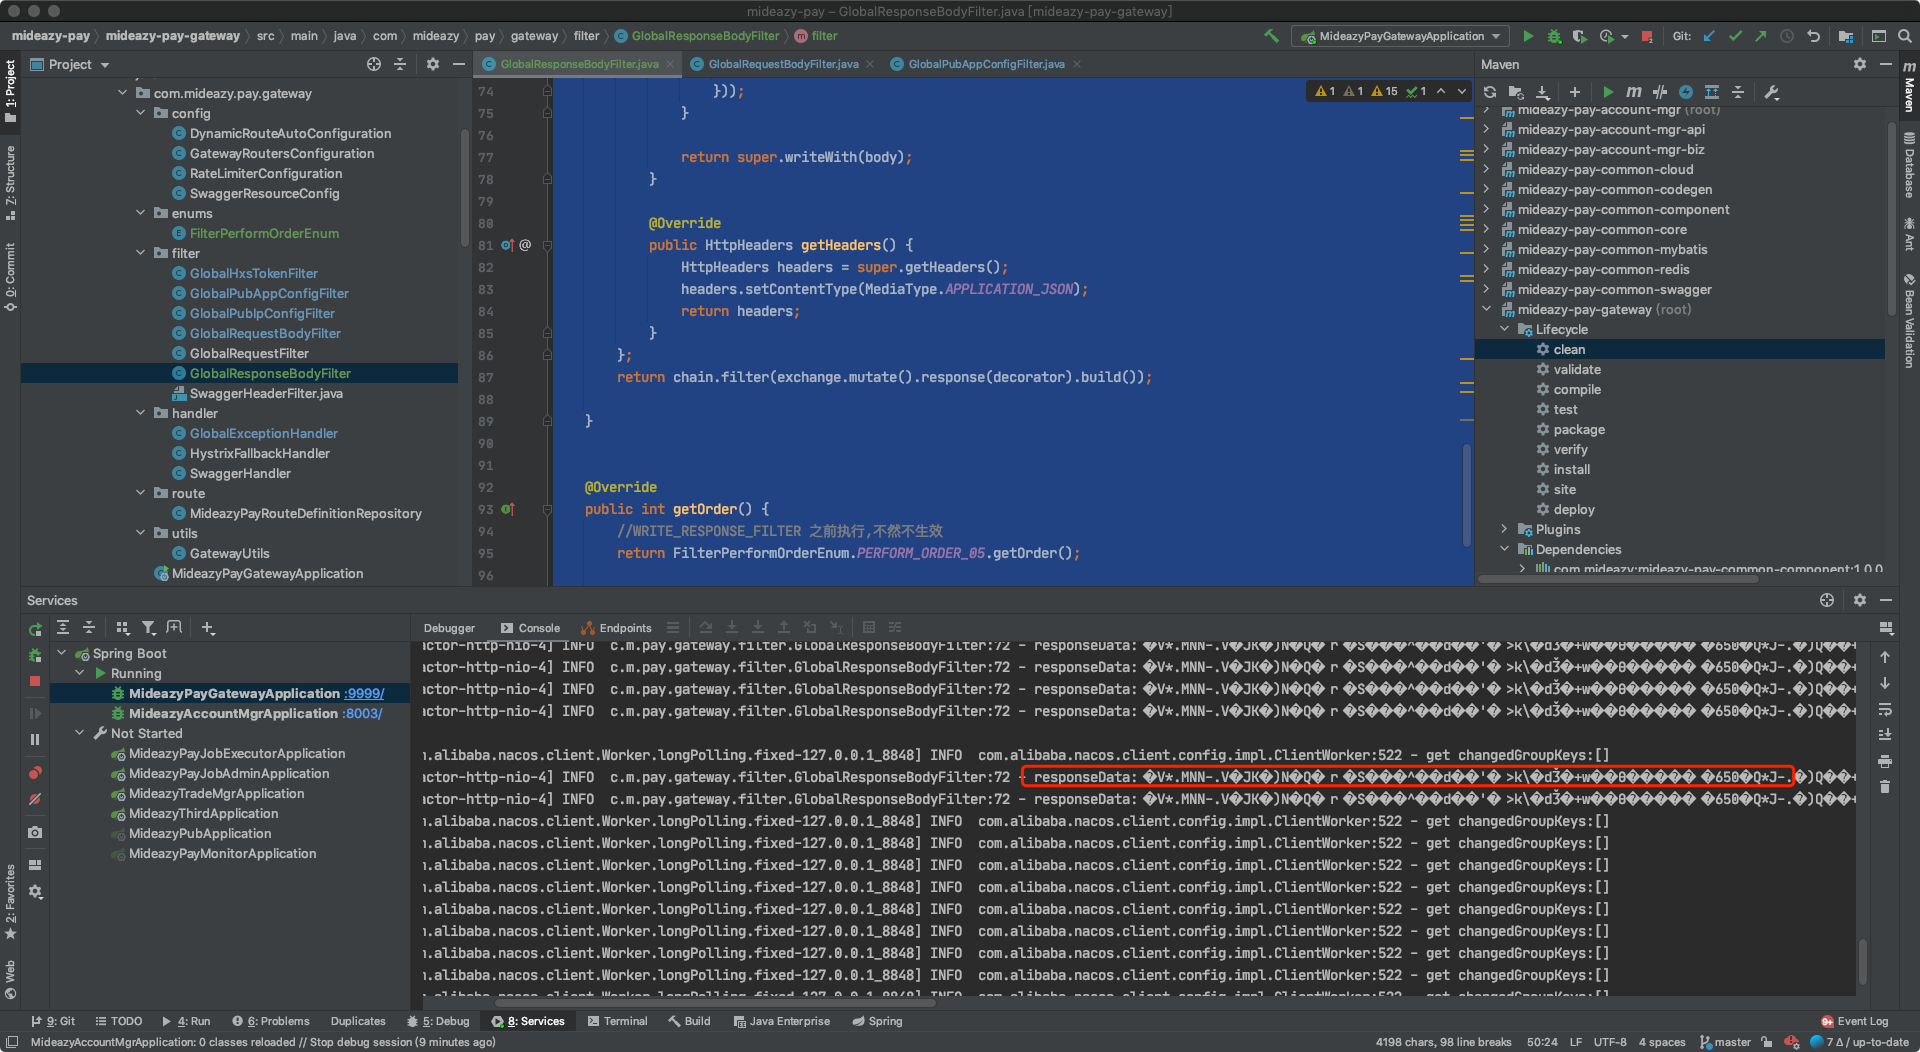Run the selected Maven build
Image resolution: width=1920 pixels, height=1052 pixels.
point(1608,92)
